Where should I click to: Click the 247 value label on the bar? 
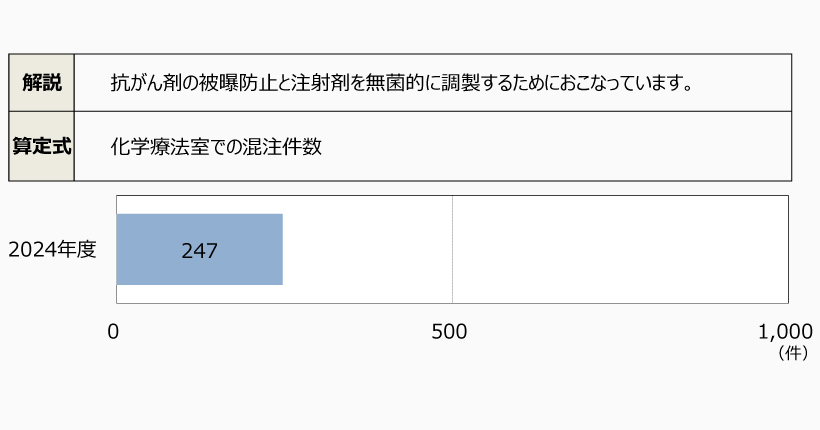click(x=200, y=251)
